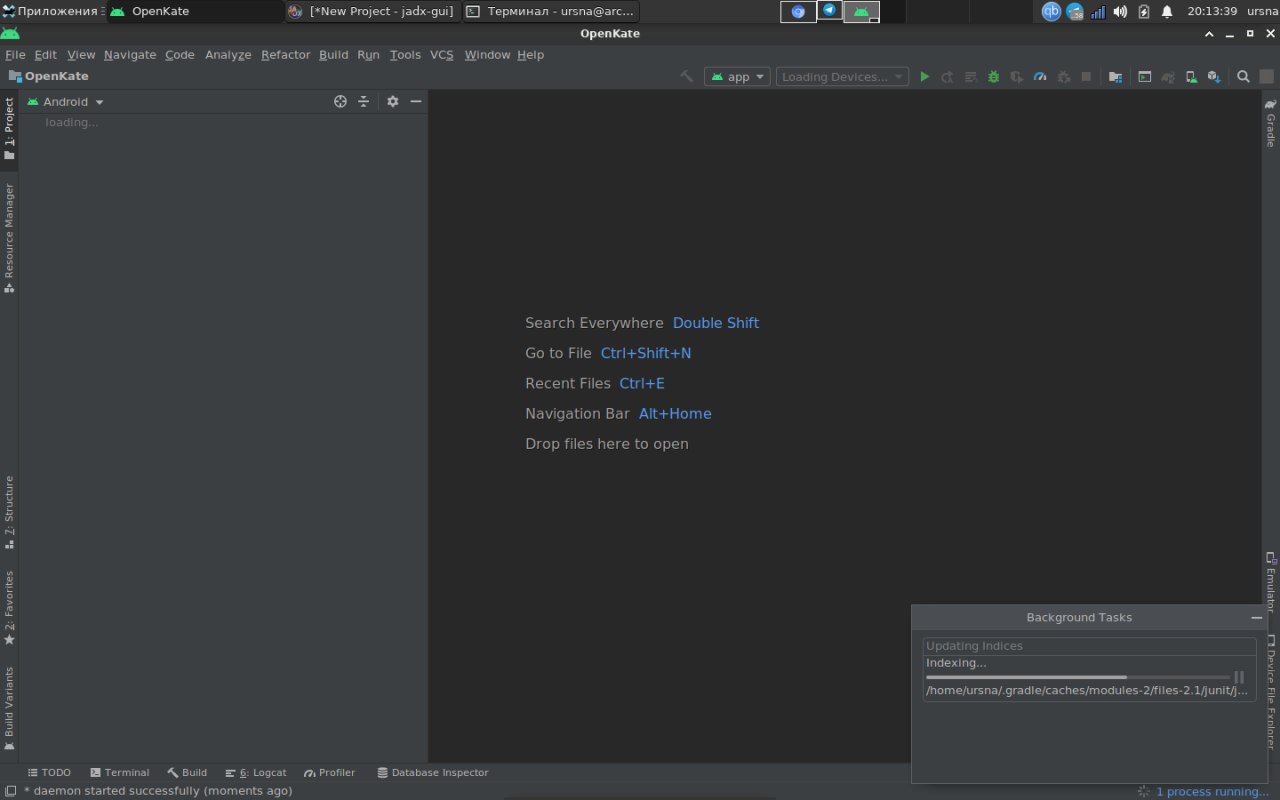This screenshot has height=800, width=1280.
Task: Click the locate current file target icon
Action: coord(340,102)
